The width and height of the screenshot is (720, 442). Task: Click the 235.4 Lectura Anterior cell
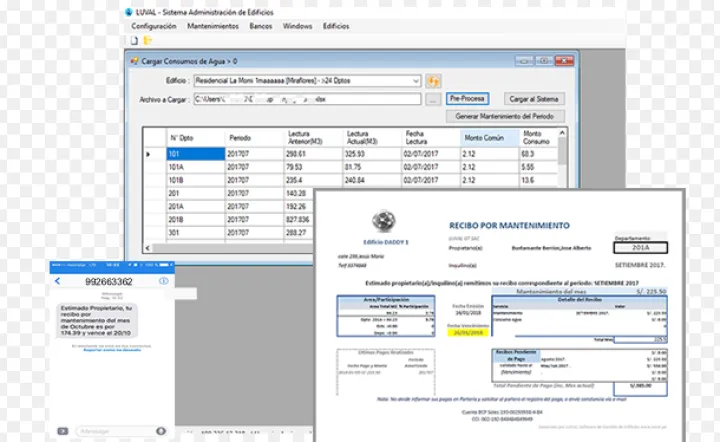313,180
